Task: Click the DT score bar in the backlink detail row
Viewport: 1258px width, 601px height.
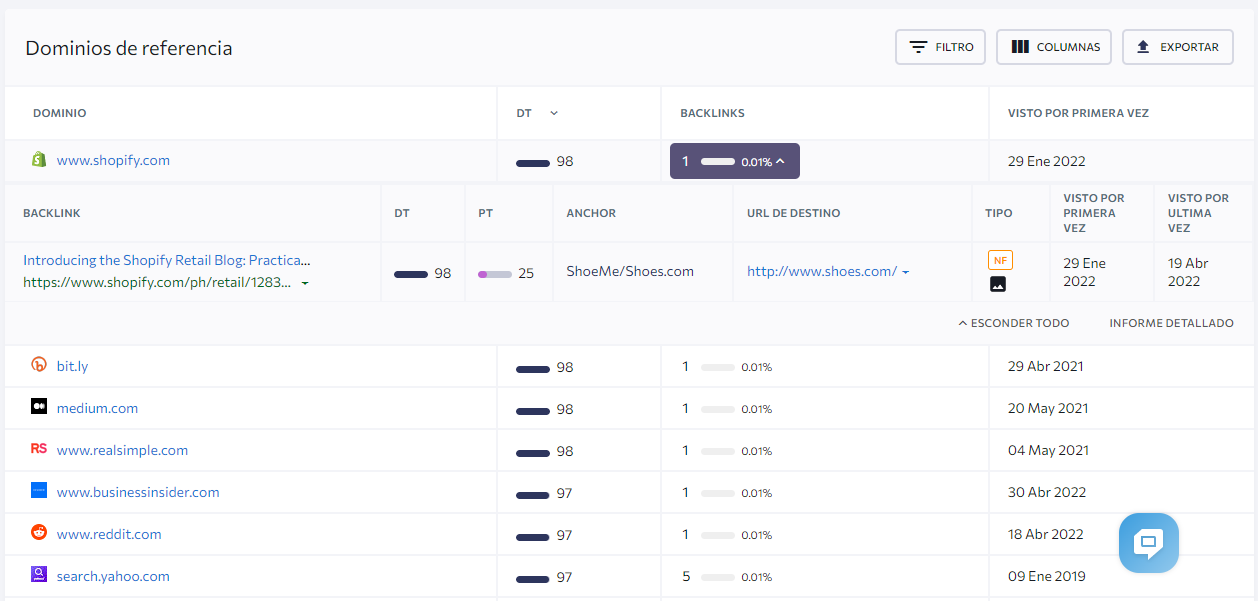Action: pyautogui.click(x=411, y=273)
